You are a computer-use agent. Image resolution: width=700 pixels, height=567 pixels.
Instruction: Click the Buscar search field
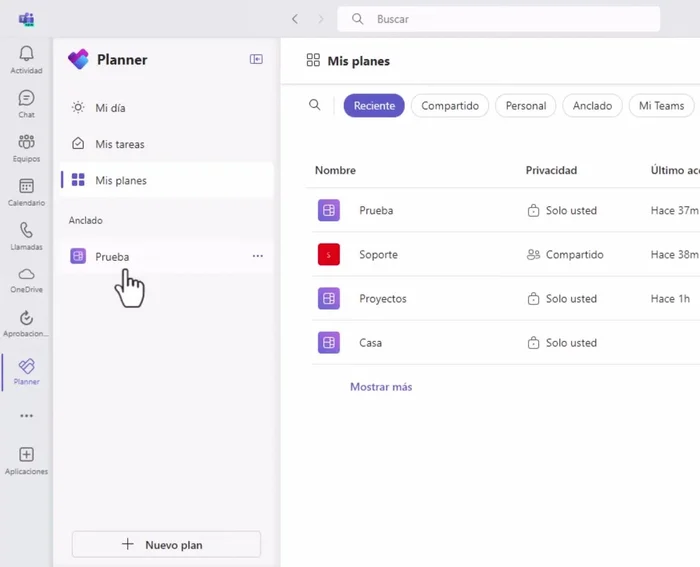pyautogui.click(x=499, y=19)
